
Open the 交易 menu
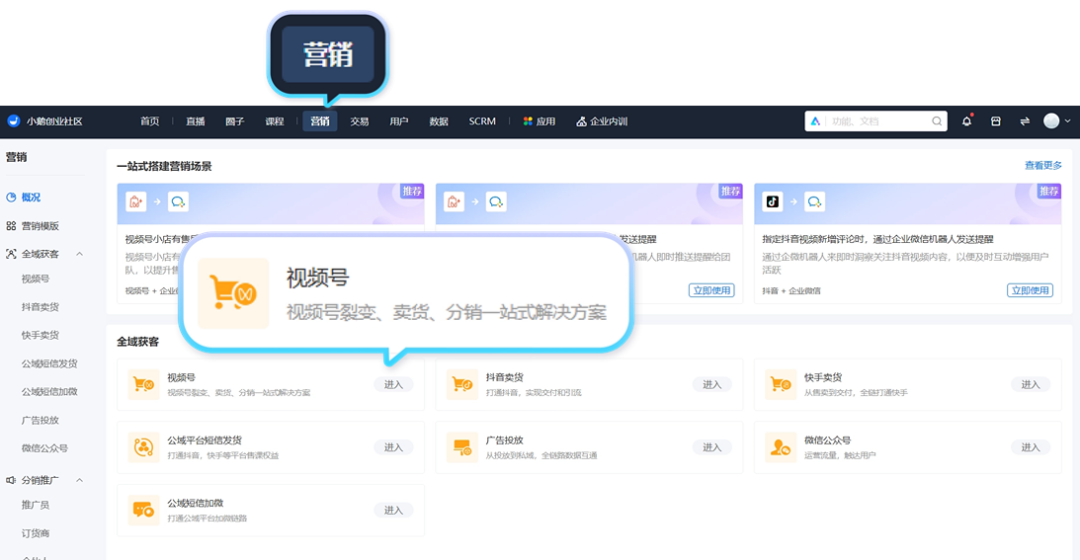359,121
